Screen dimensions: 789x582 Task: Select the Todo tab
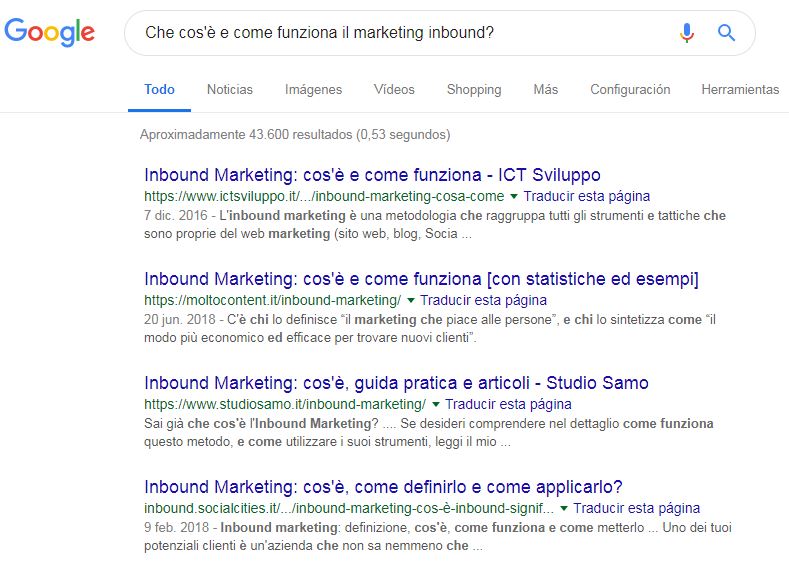[x=159, y=90]
